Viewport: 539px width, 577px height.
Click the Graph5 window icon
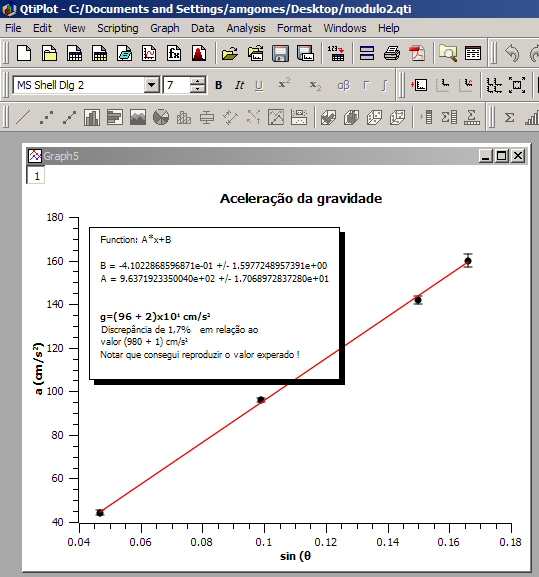[35, 156]
